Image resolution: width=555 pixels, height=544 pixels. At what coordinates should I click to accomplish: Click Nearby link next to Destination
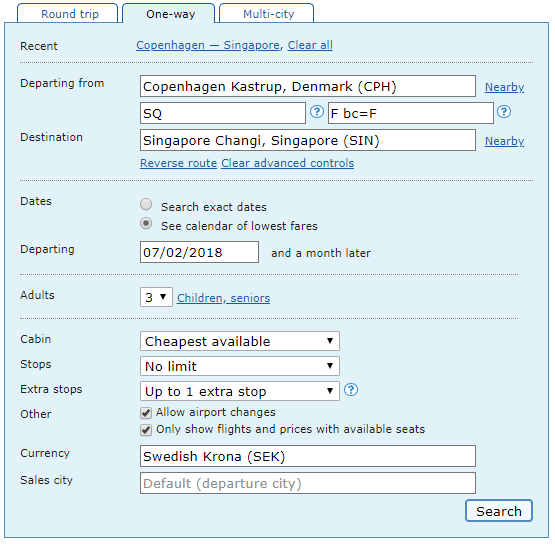[504, 141]
